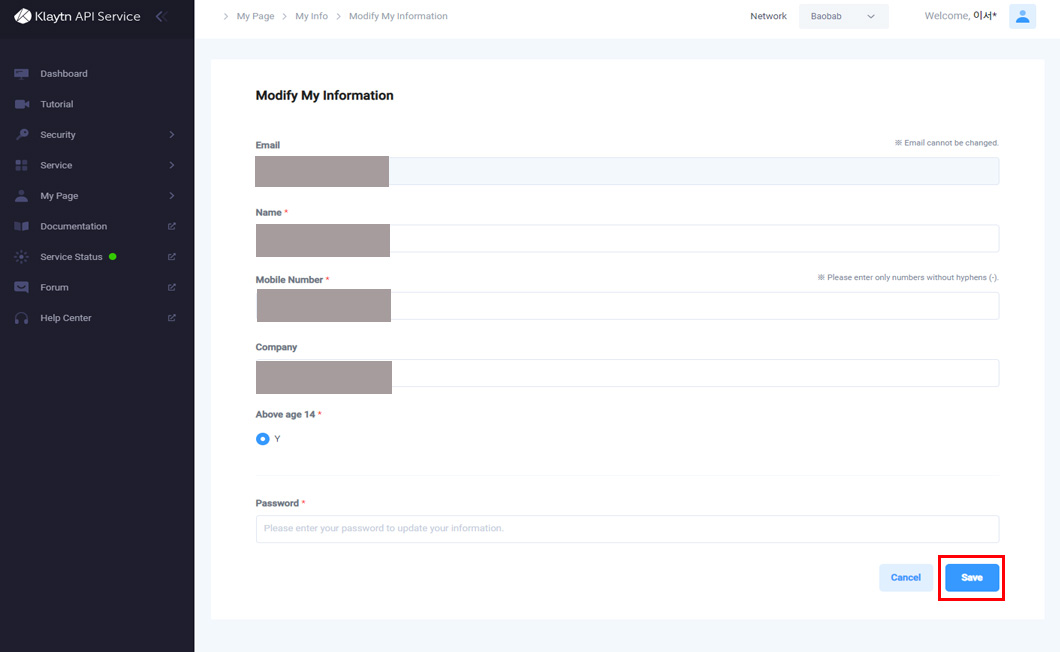Click the Save button
The image size is (1060, 652).
pos(971,578)
